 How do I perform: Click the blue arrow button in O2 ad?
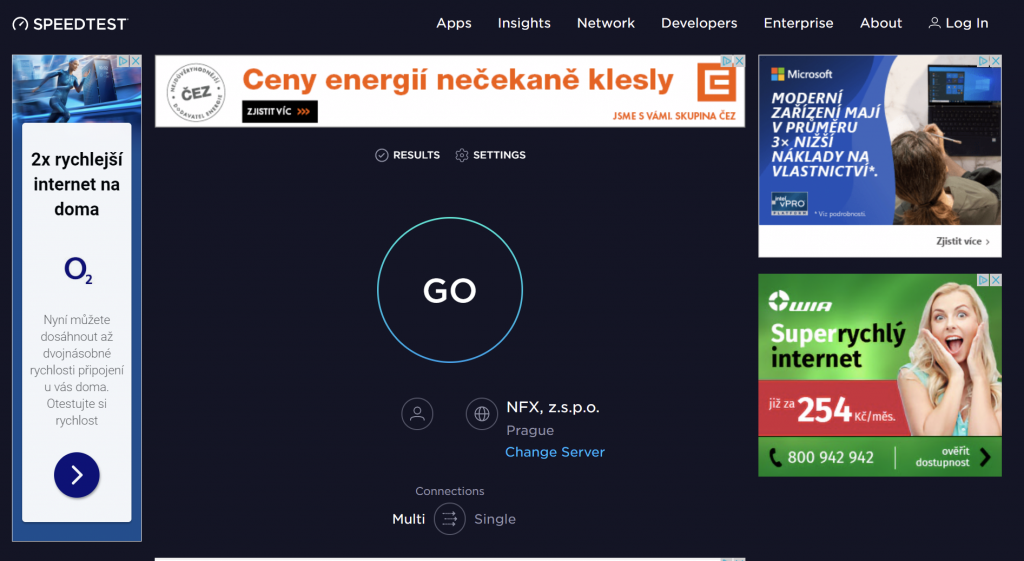pyautogui.click(x=77, y=475)
